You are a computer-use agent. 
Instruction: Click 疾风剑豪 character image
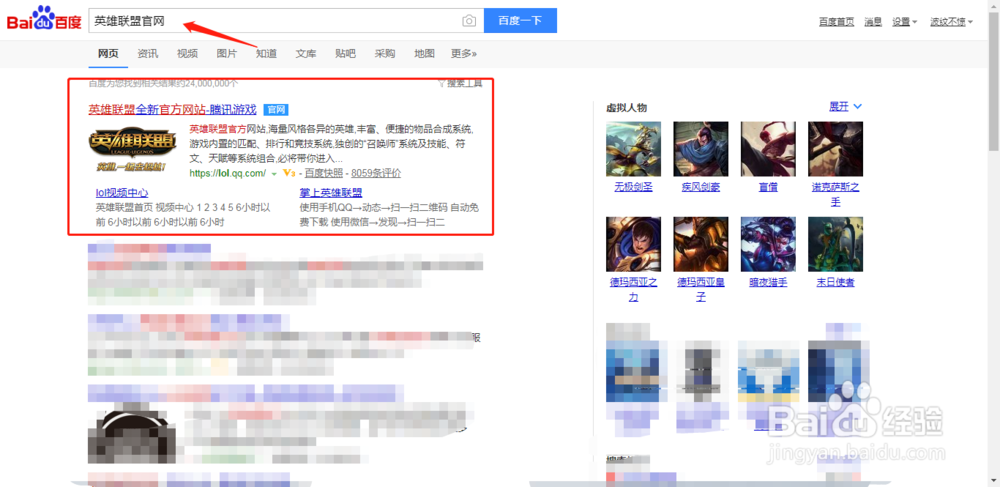point(701,149)
